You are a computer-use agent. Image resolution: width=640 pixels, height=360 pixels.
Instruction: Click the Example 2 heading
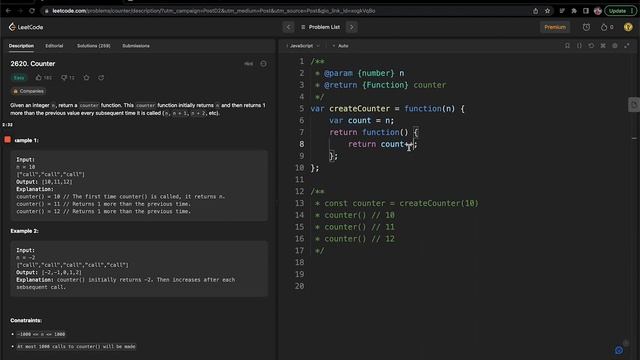click(24, 231)
